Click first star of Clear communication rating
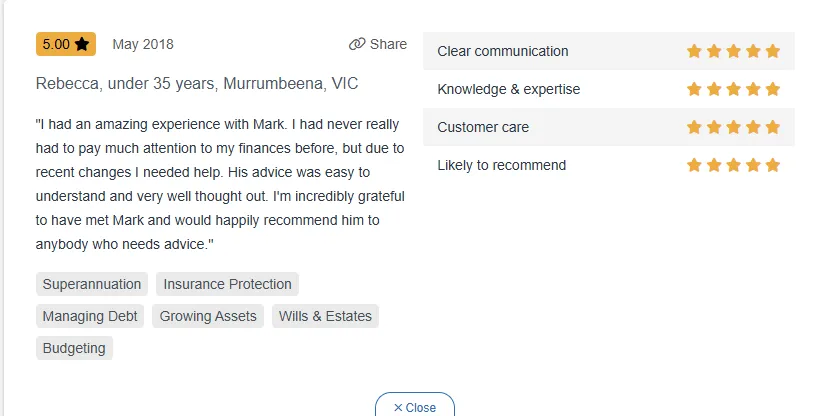Viewport: 822px width, 416px height. (694, 51)
